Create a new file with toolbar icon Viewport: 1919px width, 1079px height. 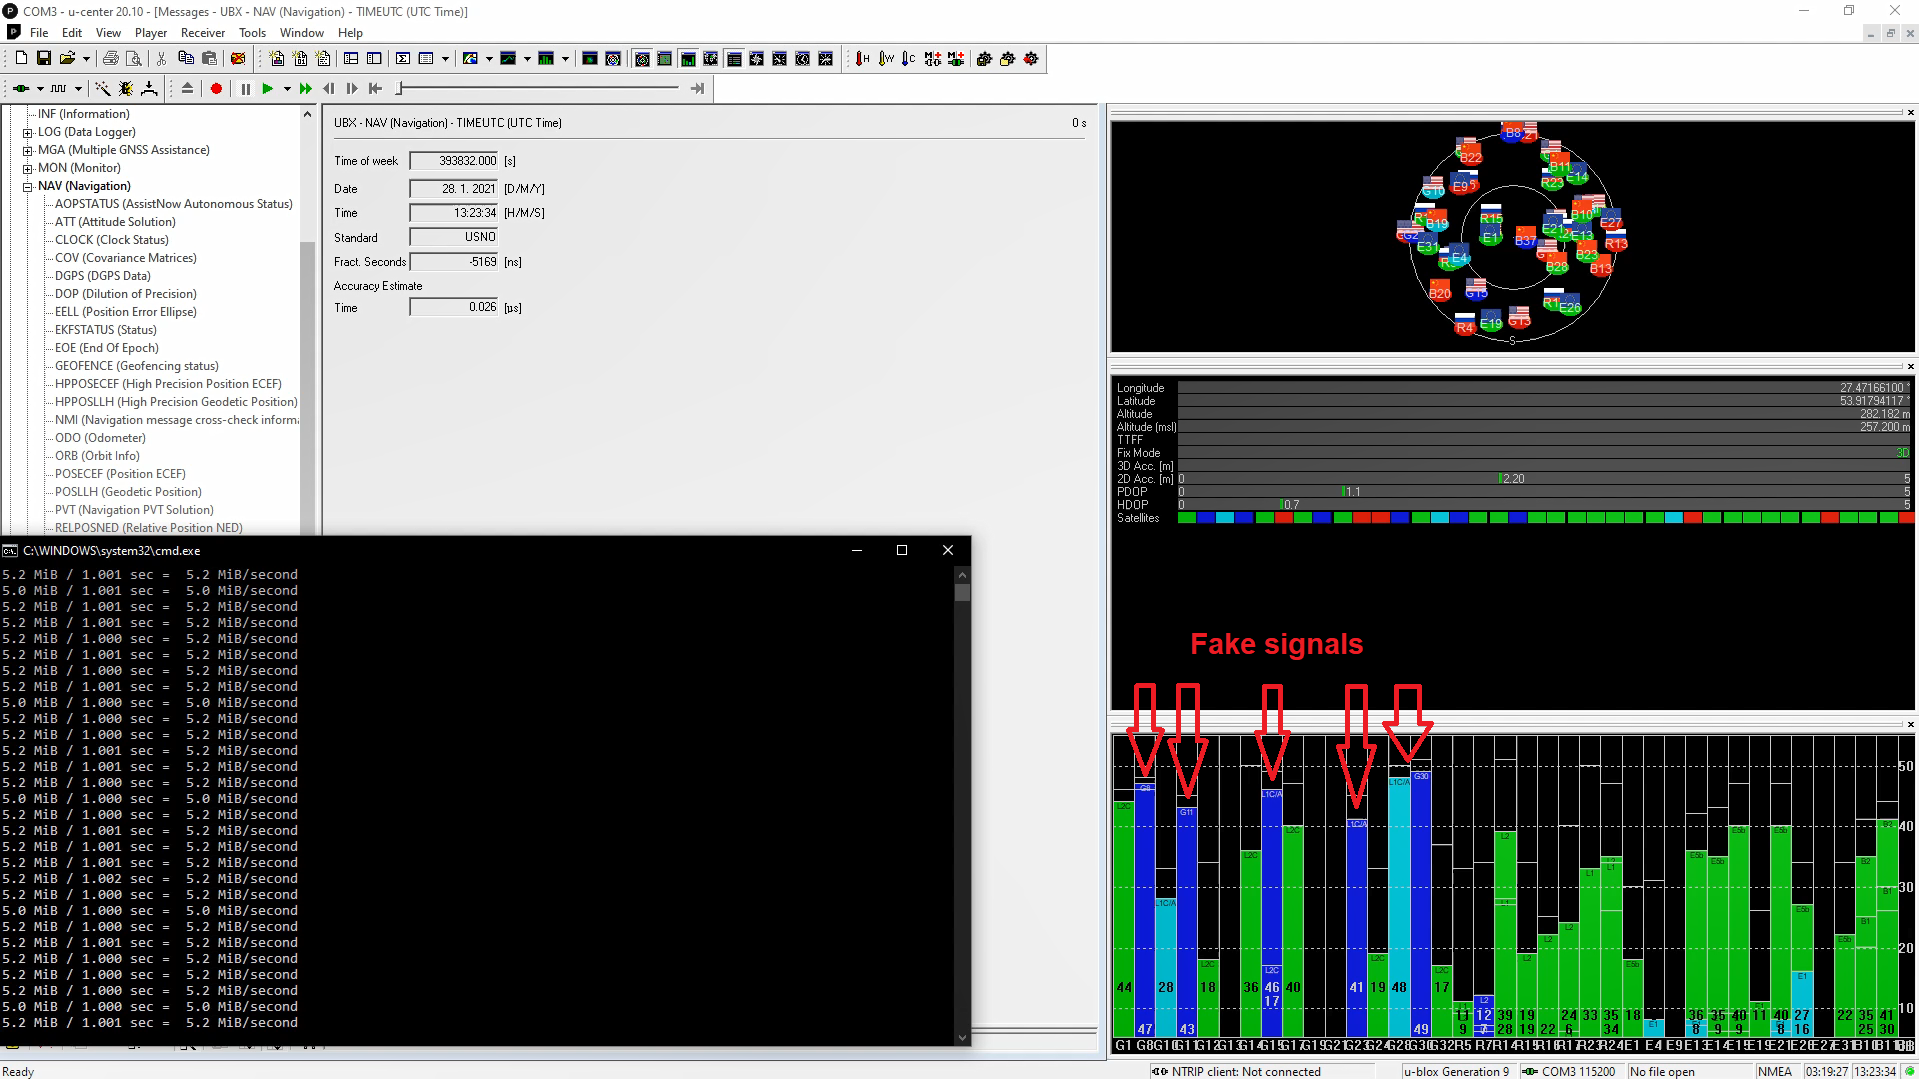21,59
